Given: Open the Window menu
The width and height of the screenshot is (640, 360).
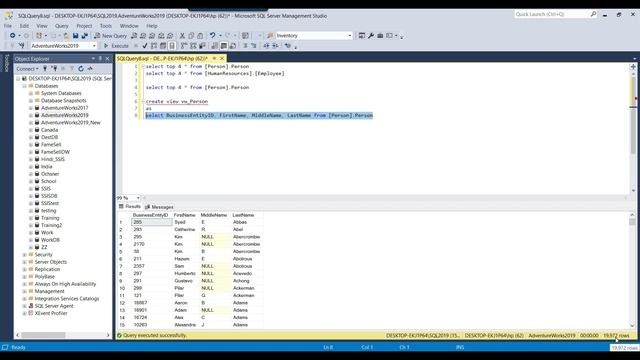Looking at the screenshot, I should click(129, 26).
